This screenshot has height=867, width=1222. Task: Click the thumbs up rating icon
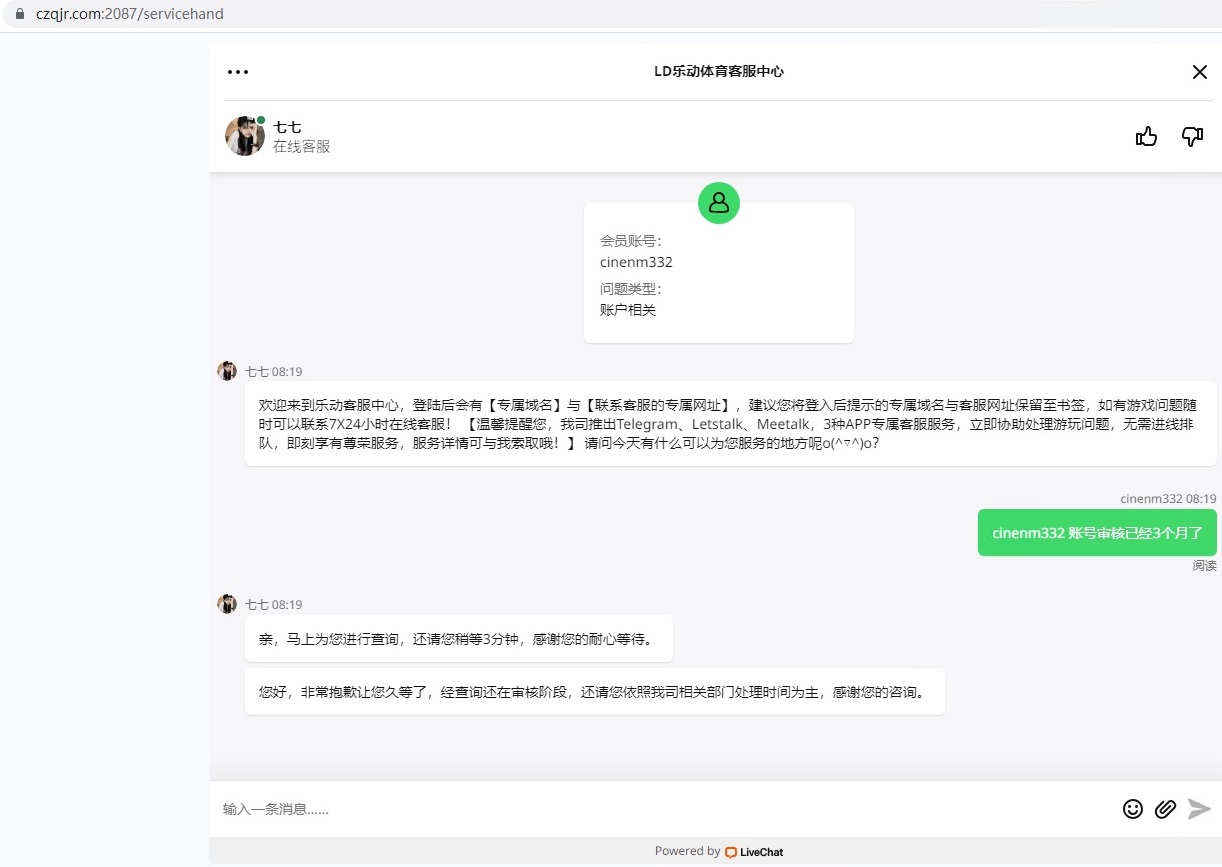tap(1146, 137)
